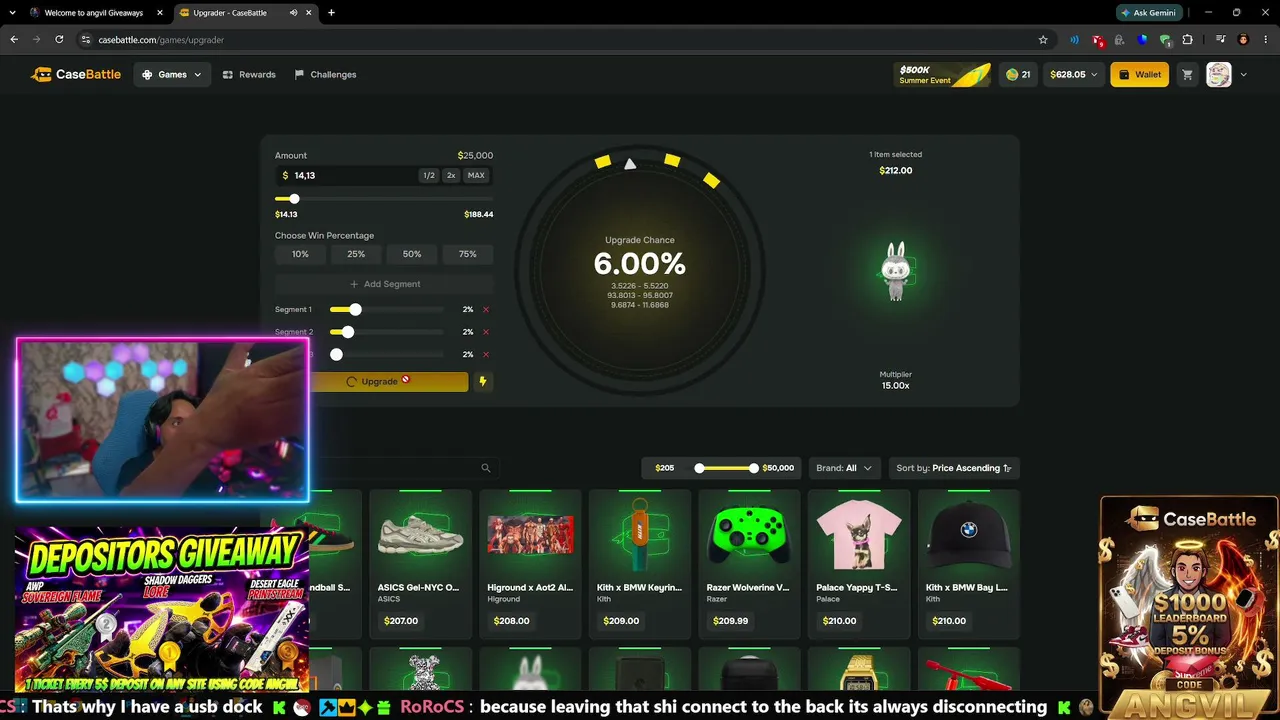The height and width of the screenshot is (720, 1280).
Task: Click the maximum price slider handle
Action: click(754, 468)
